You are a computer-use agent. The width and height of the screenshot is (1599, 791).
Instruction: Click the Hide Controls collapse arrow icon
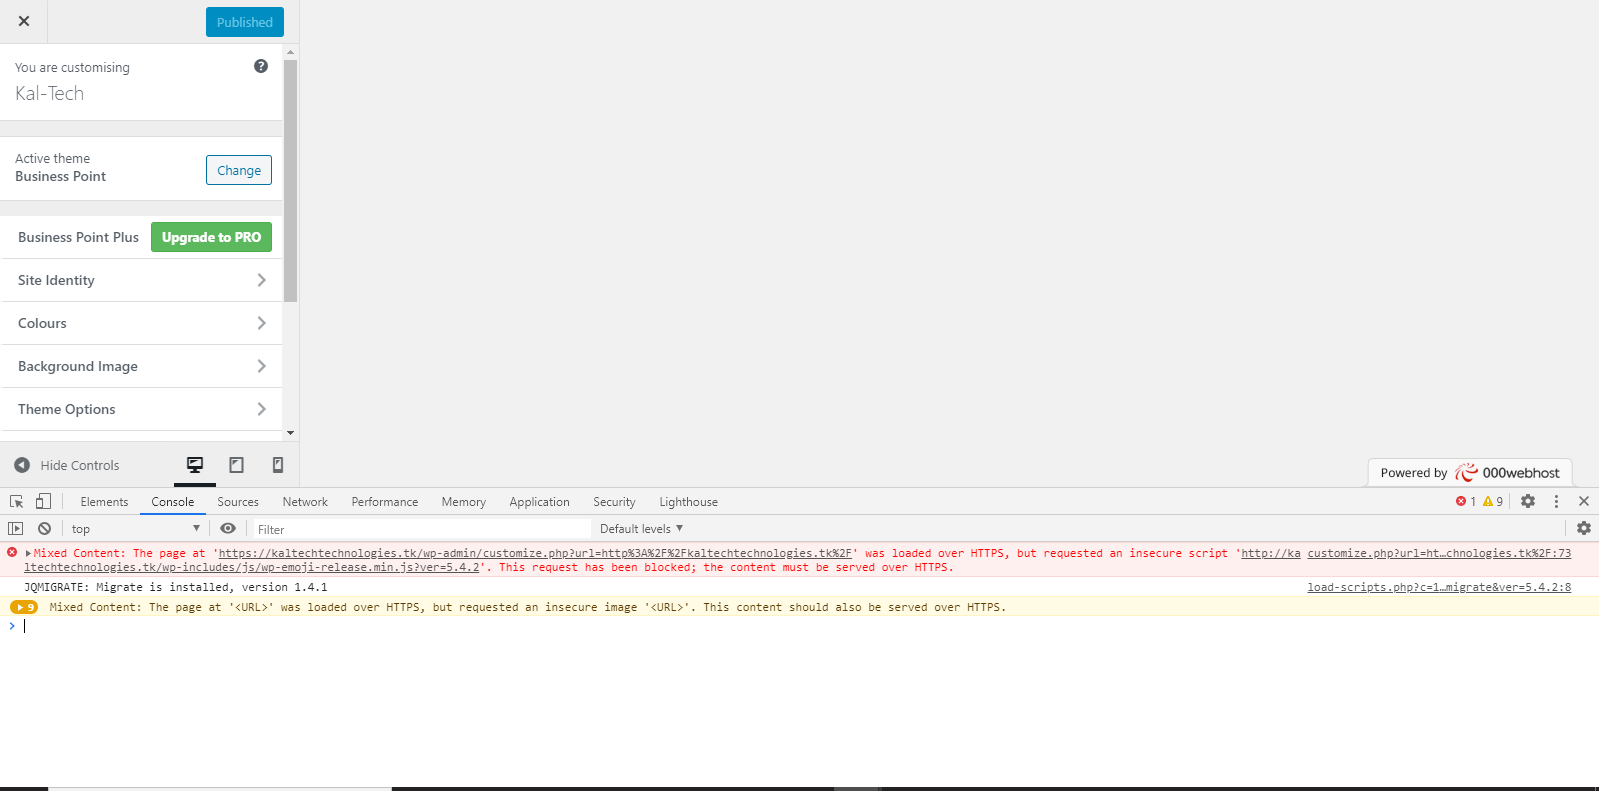pyautogui.click(x=22, y=465)
